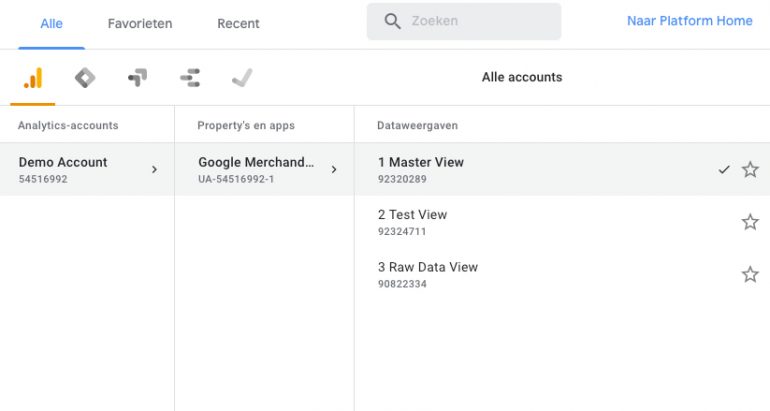The image size is (770, 411).
Task: Select Demo Account row
Action: (x=87, y=169)
